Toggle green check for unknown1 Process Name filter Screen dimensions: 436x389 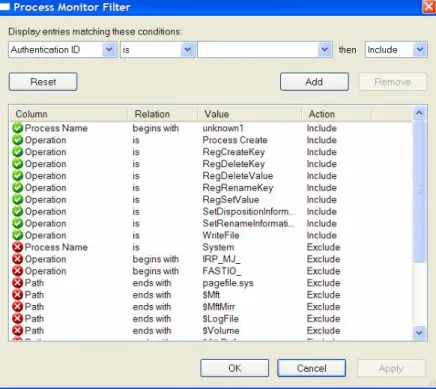[x=17, y=128]
